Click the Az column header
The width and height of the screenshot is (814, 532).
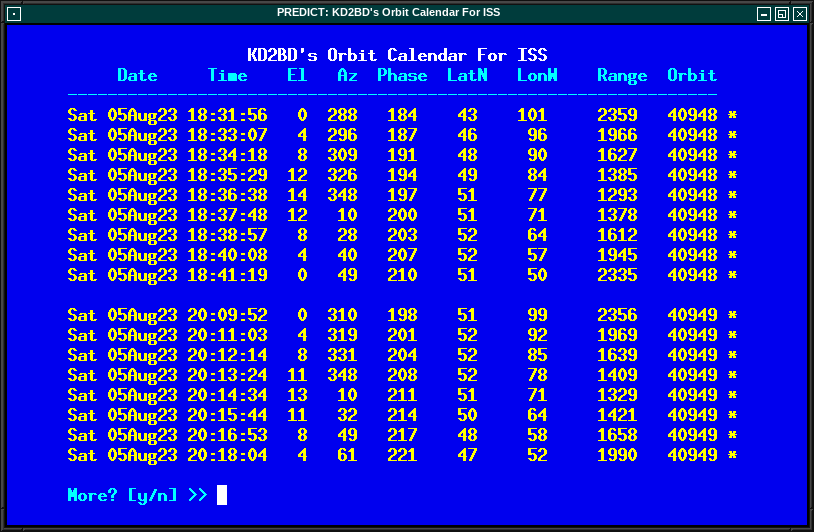point(347,75)
